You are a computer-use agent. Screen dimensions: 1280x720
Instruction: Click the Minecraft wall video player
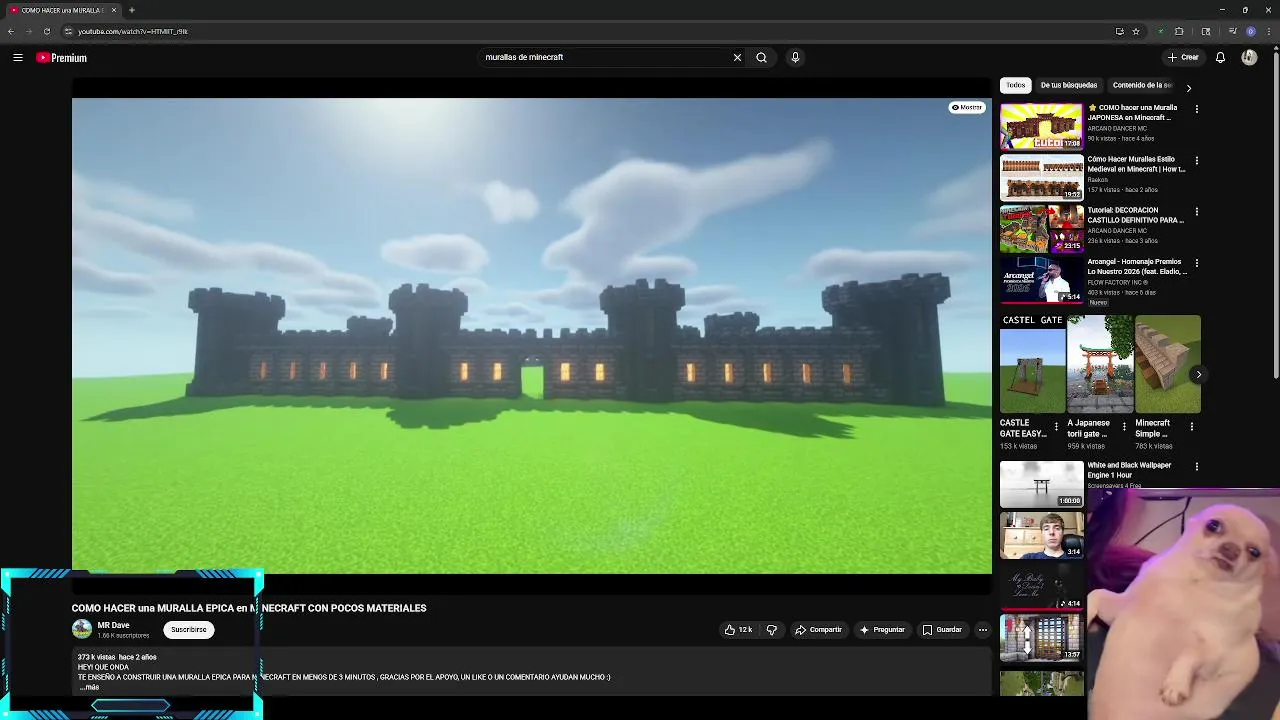click(x=532, y=336)
